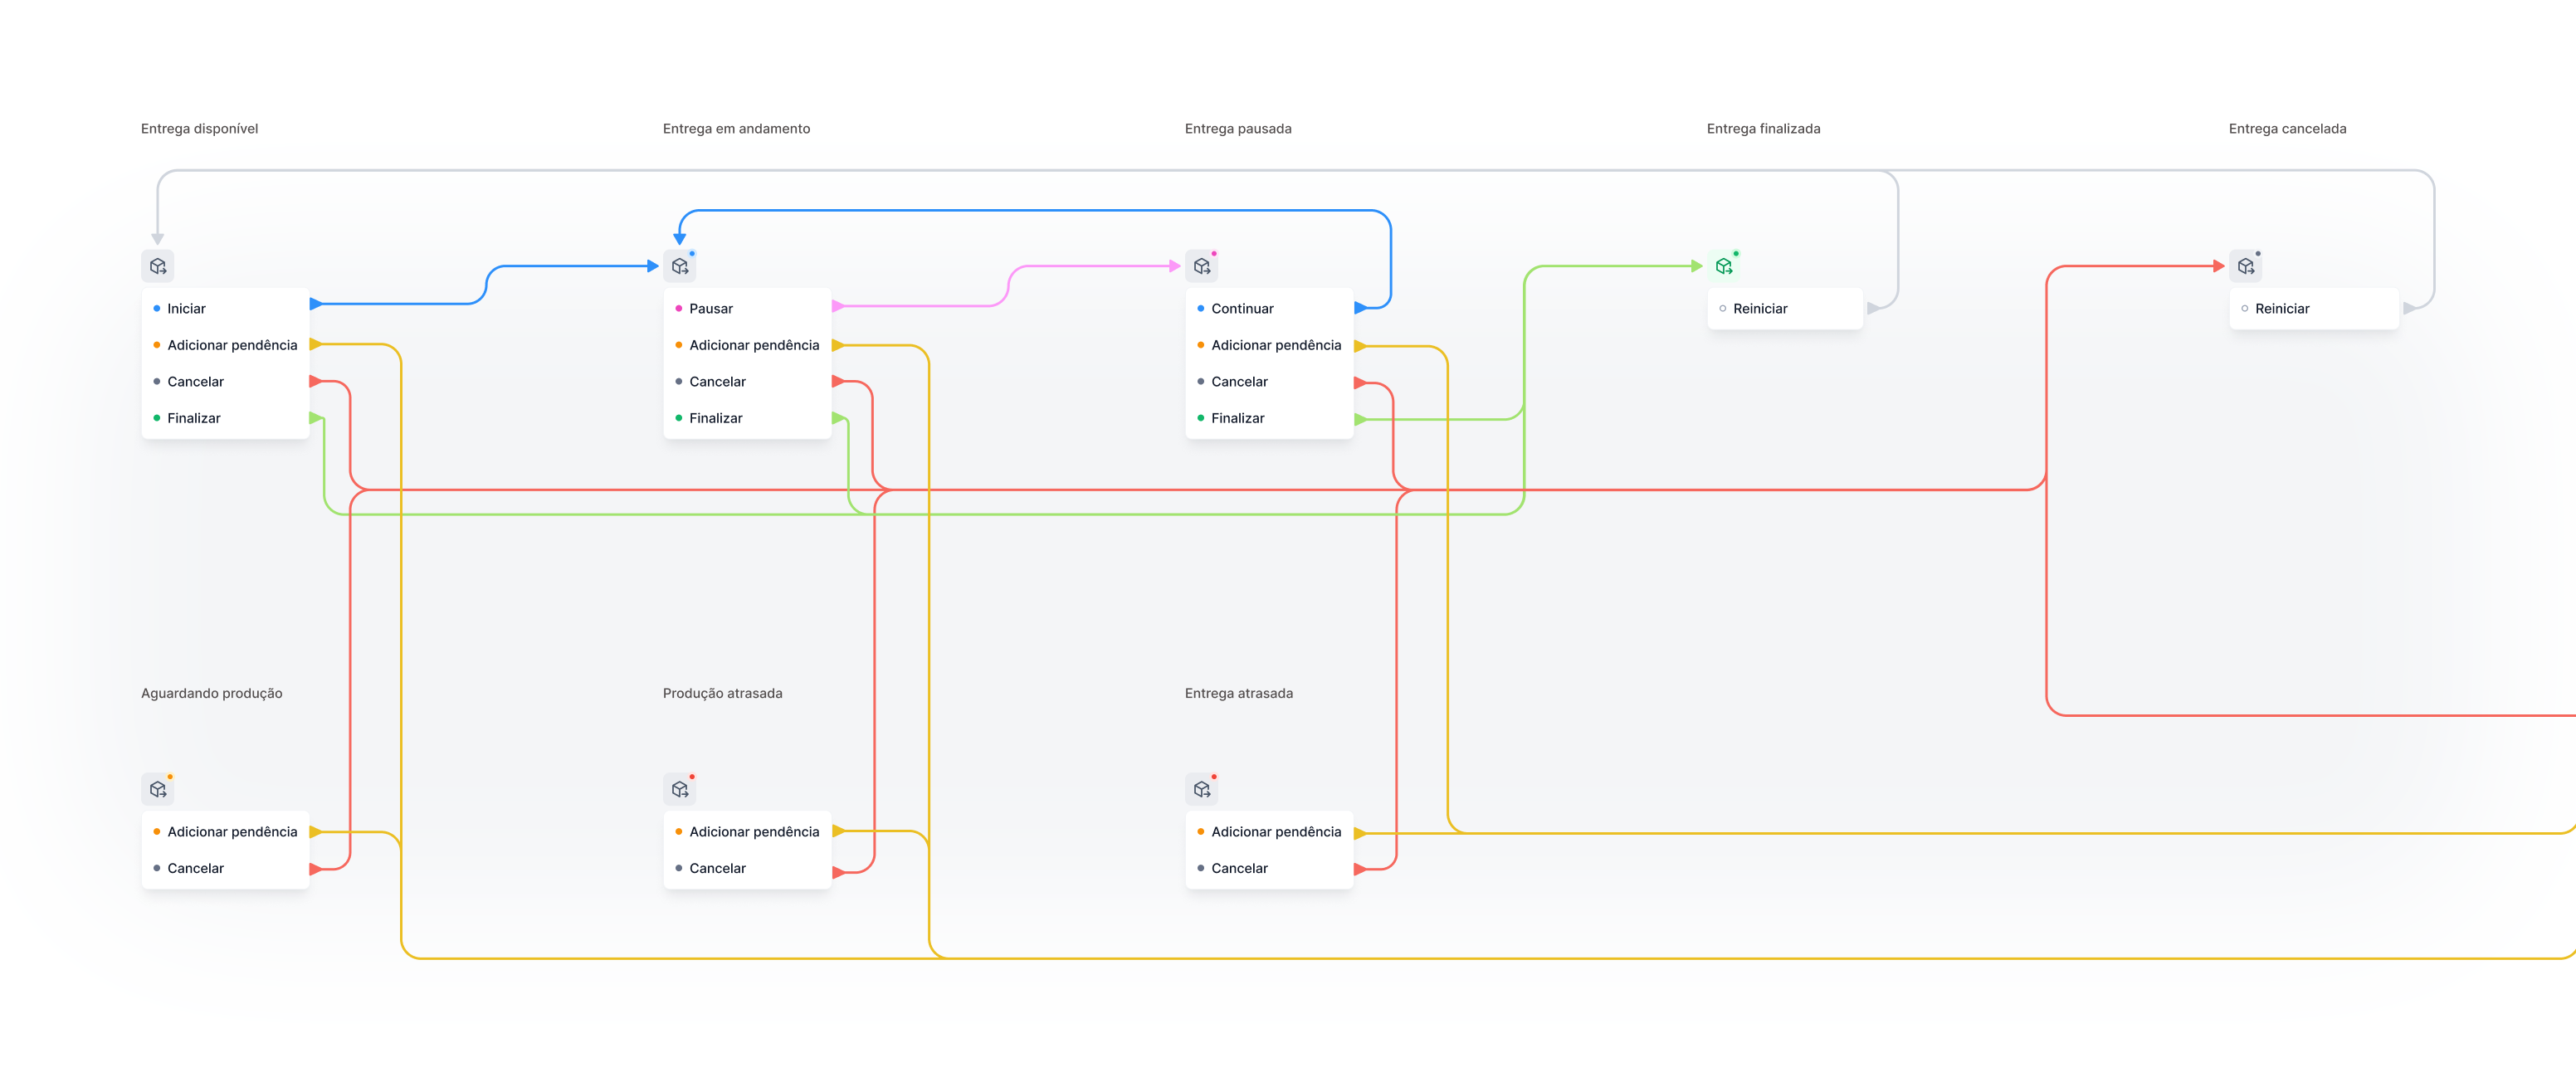This screenshot has height=1077, width=2576.
Task: Click the Aguardando produção package icon
Action: [158, 789]
